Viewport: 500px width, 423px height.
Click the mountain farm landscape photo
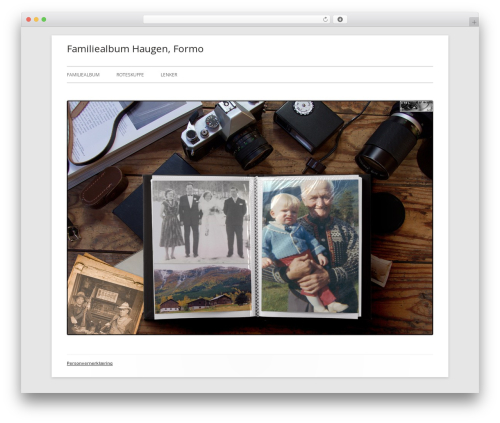(202, 289)
